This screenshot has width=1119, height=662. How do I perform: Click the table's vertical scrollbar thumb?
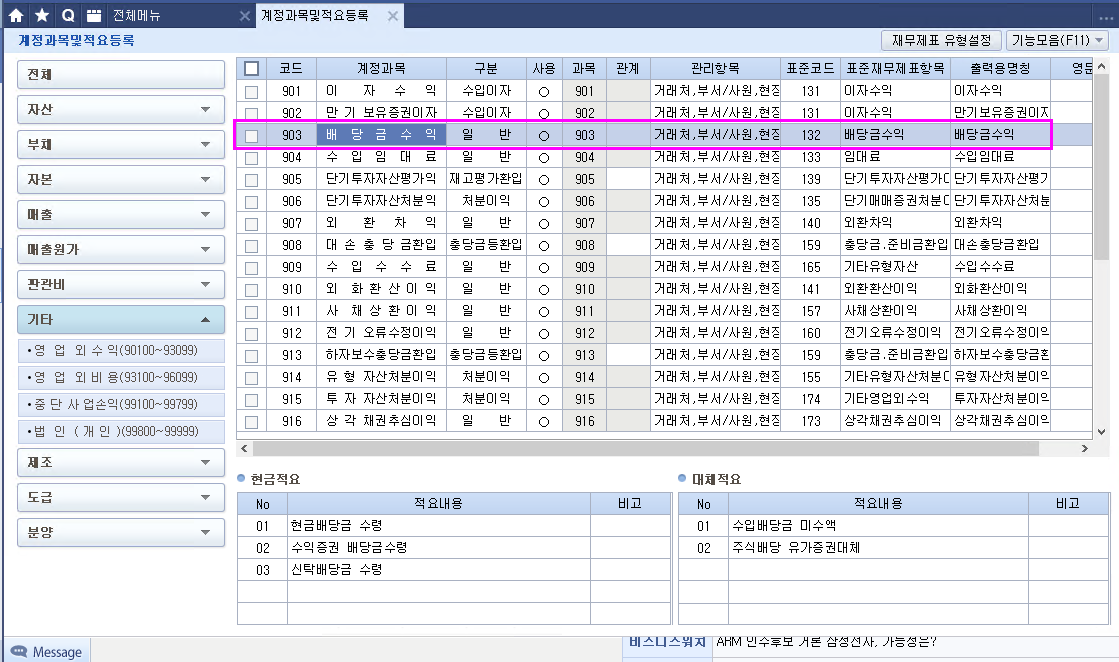(x=1101, y=167)
